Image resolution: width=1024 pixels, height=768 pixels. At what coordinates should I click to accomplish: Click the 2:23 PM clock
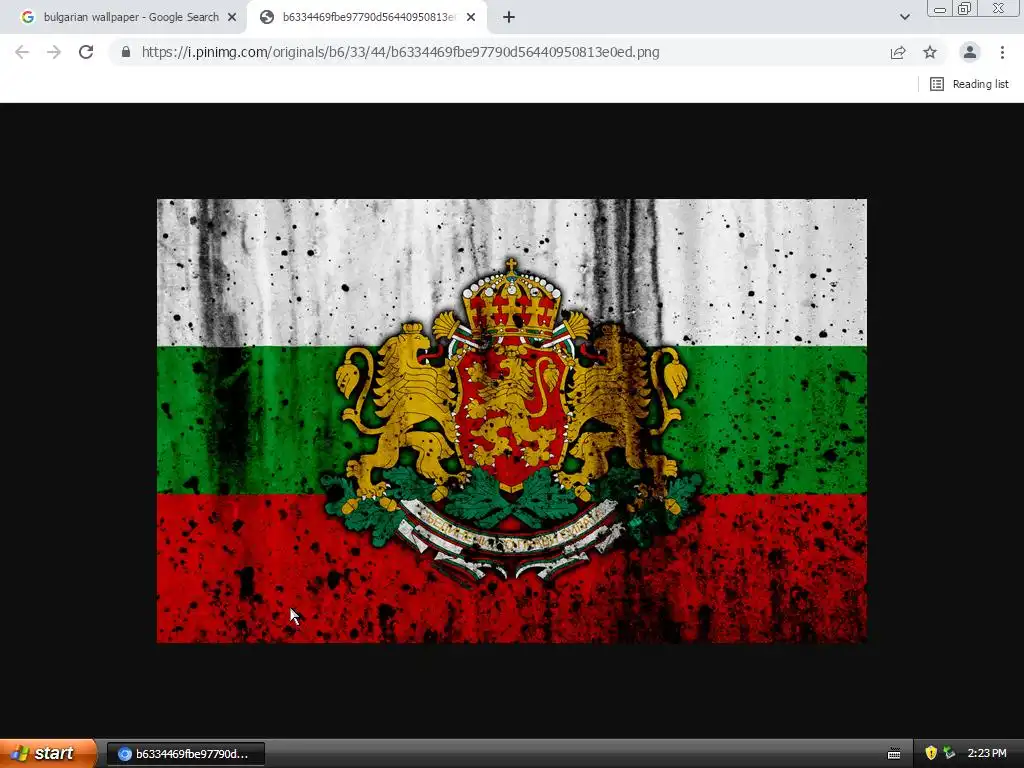987,753
